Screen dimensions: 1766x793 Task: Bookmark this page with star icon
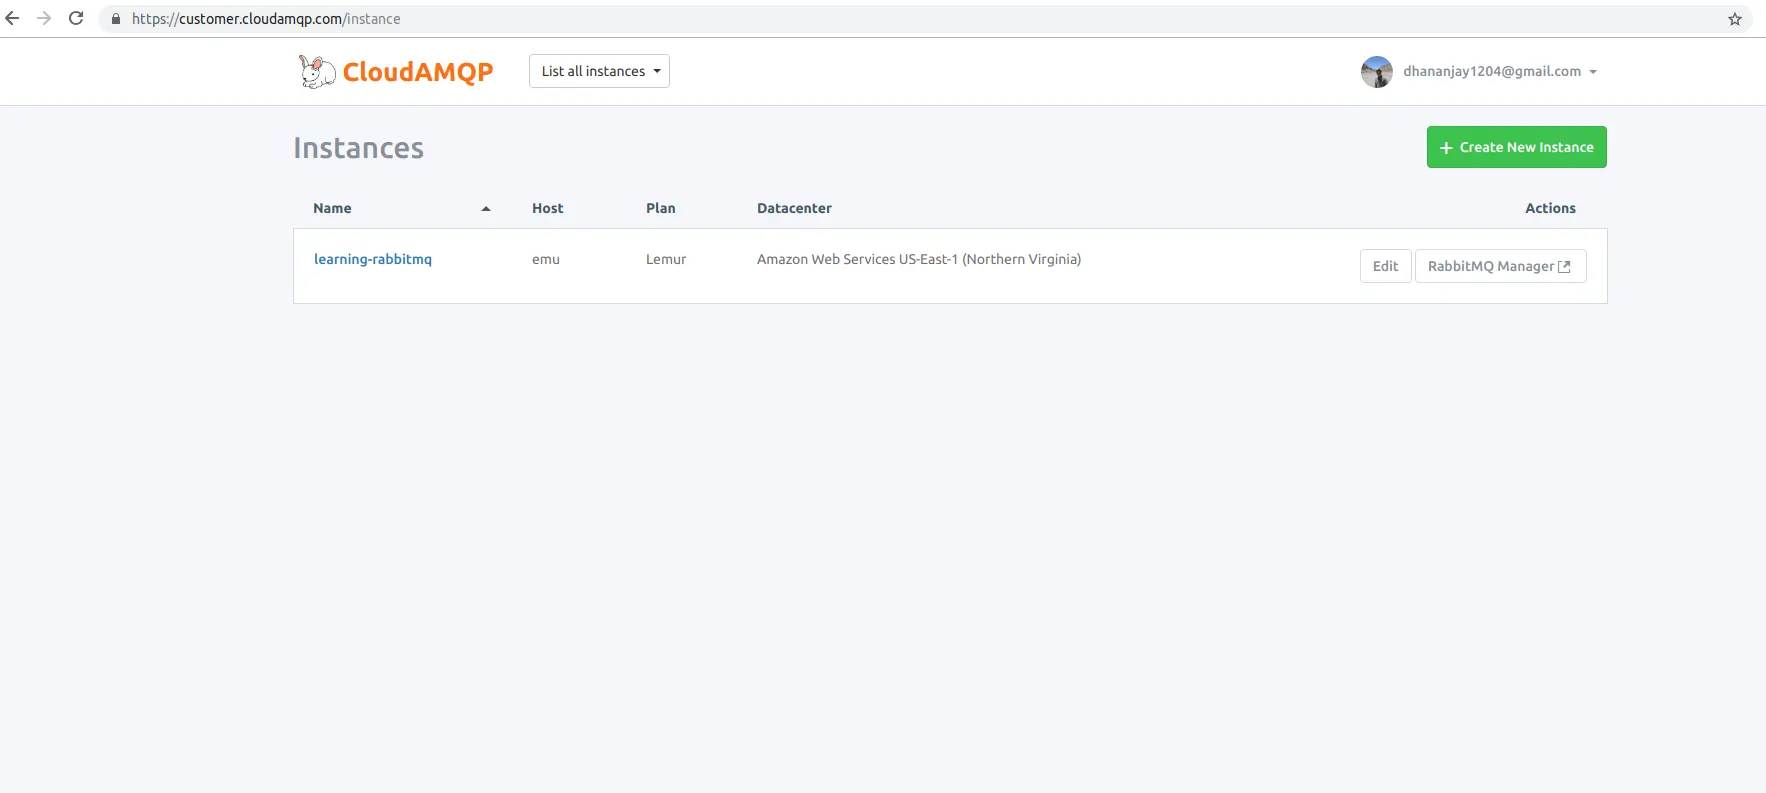(x=1735, y=19)
